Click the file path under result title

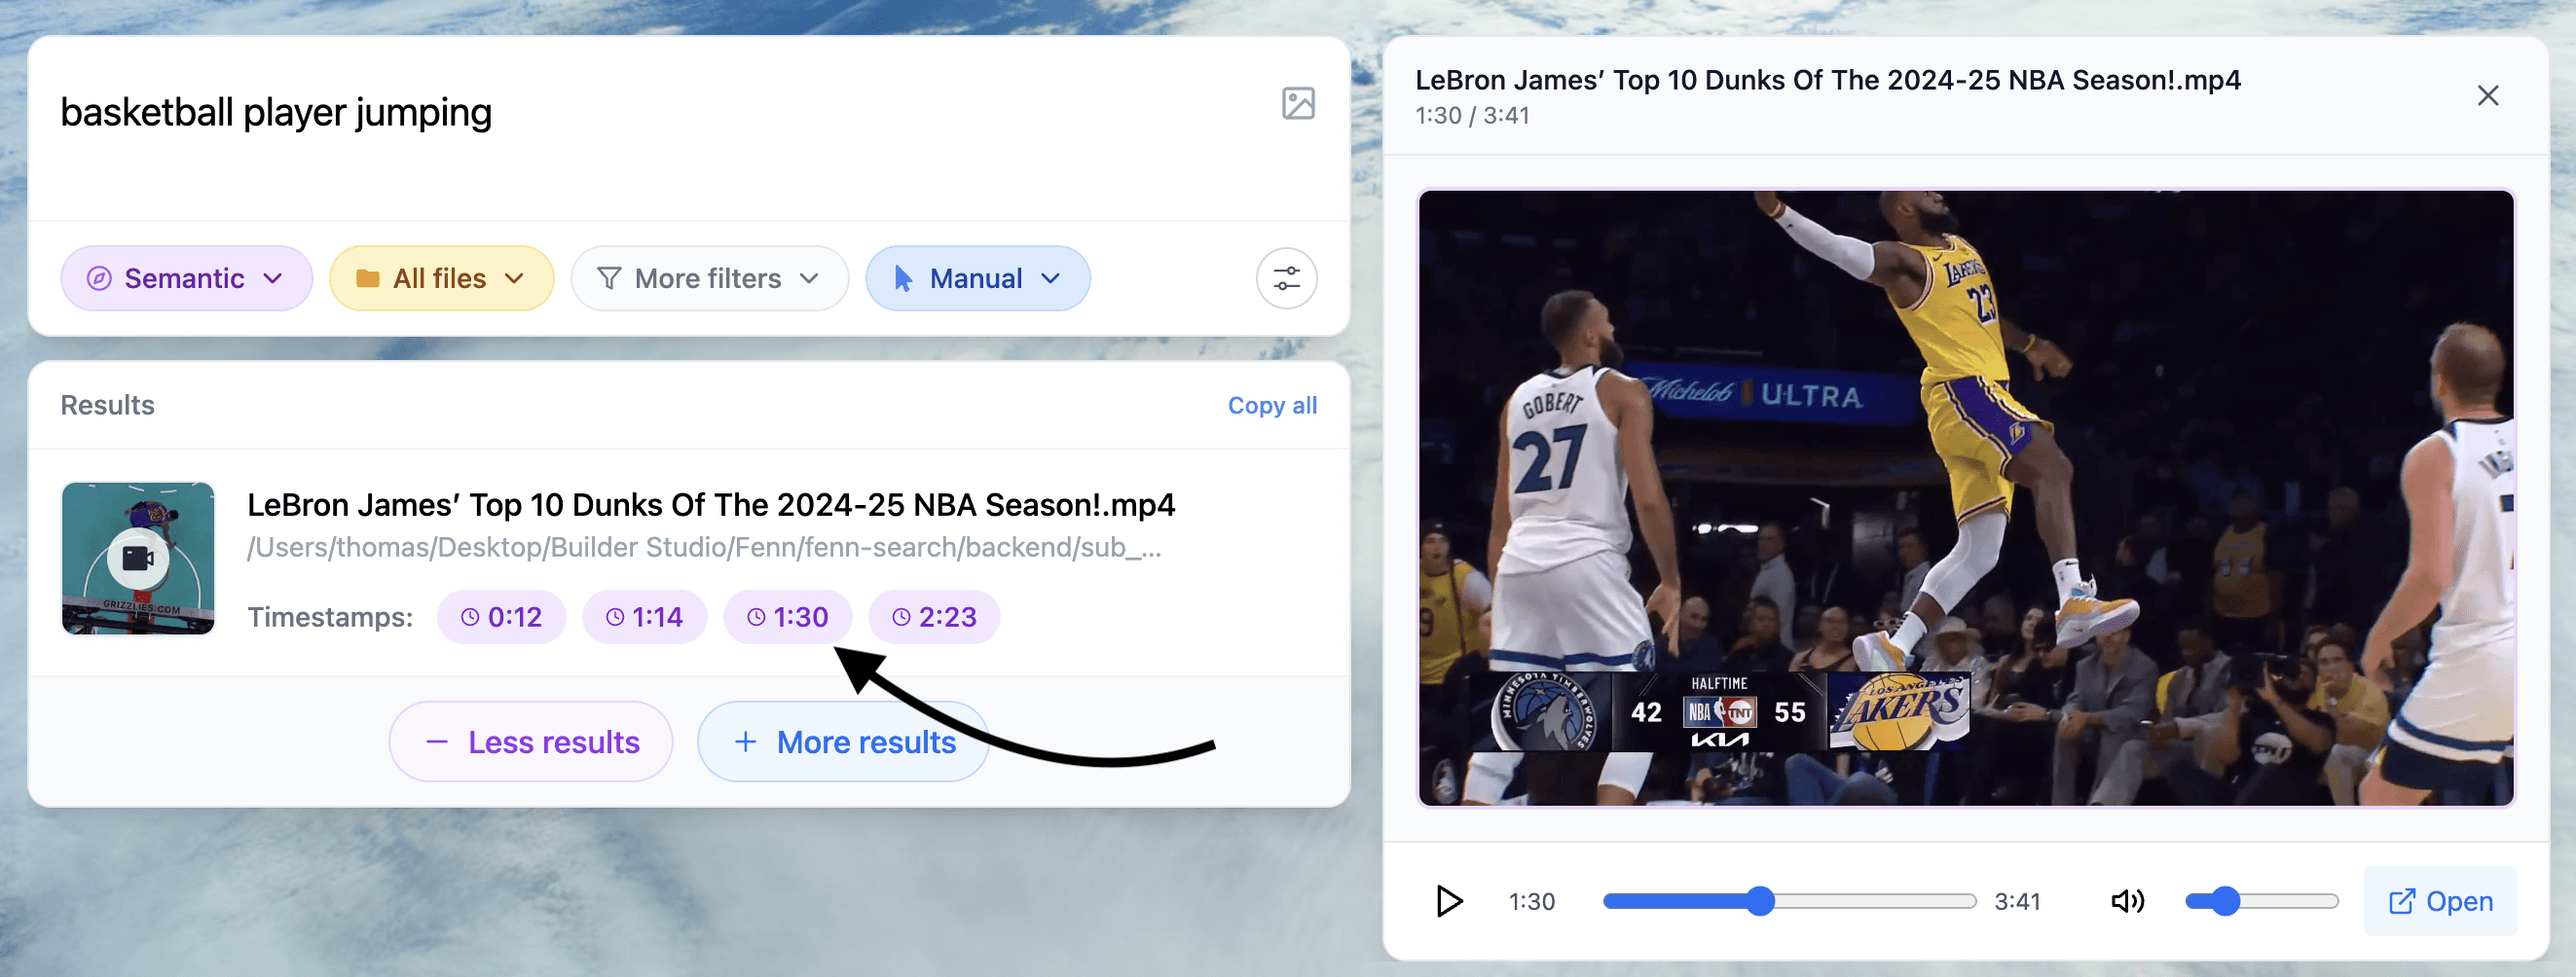pyautogui.click(x=704, y=547)
